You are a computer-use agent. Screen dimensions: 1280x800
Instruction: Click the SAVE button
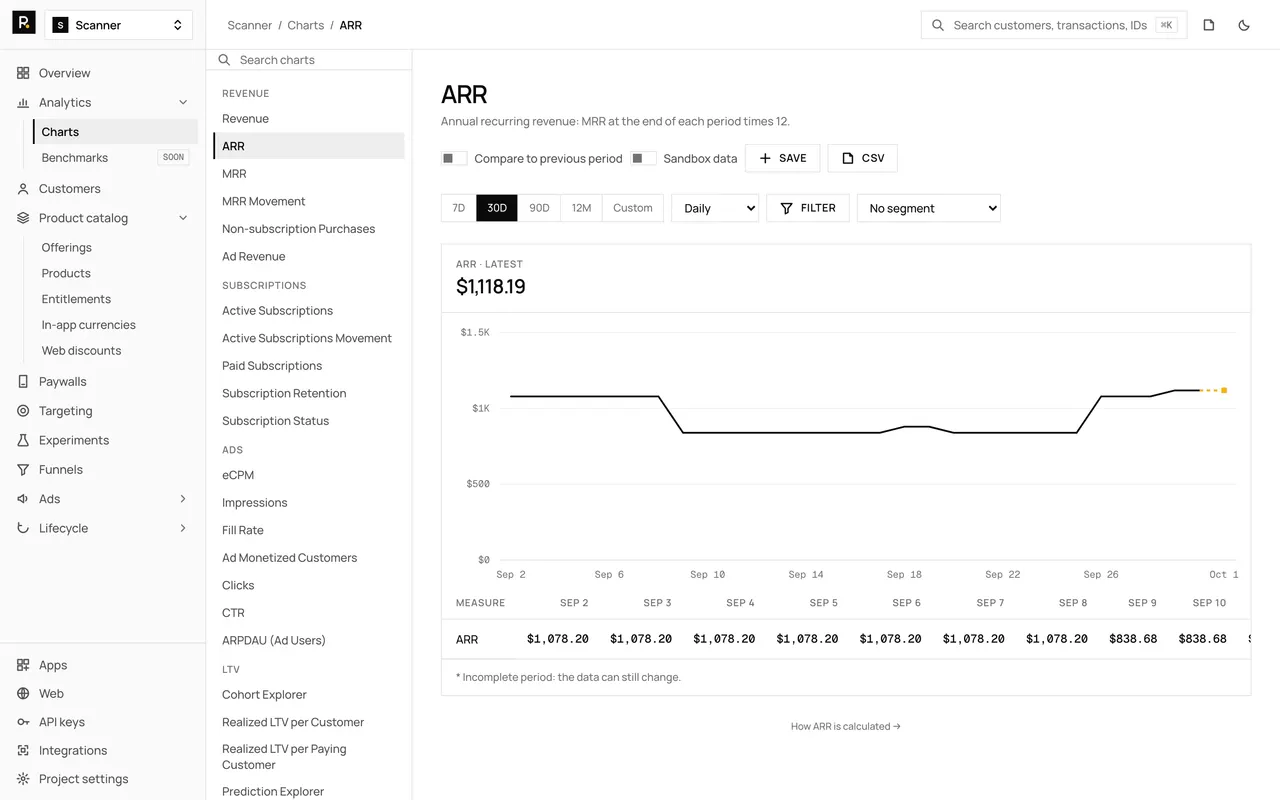tap(783, 158)
